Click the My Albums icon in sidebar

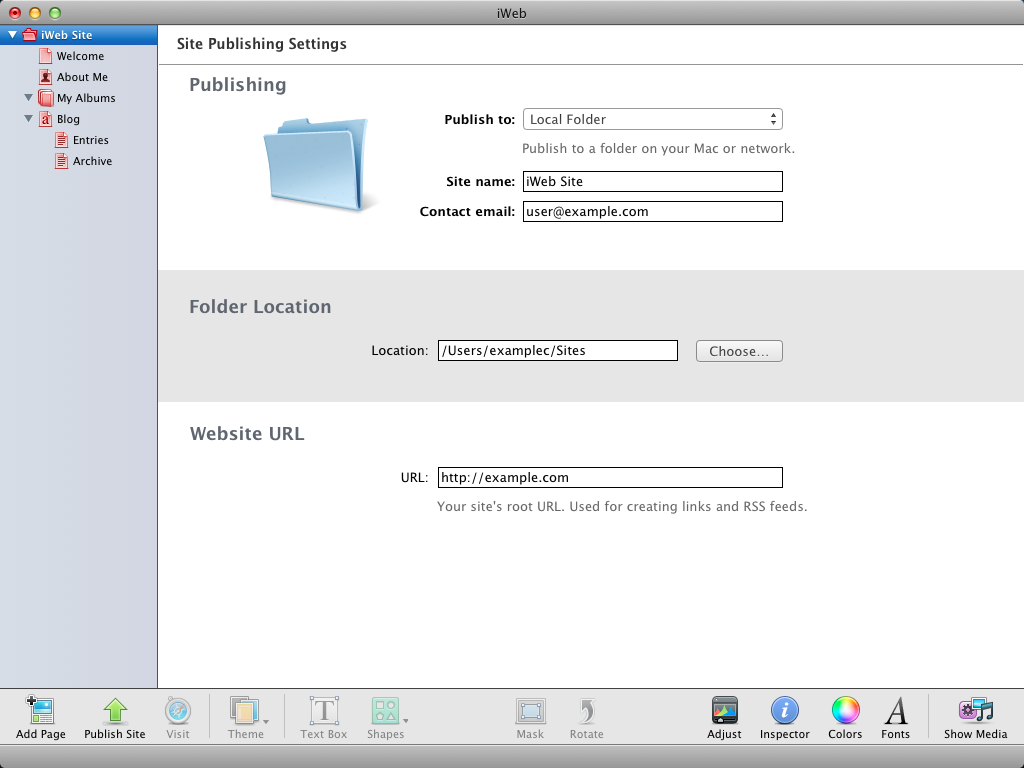(x=46, y=98)
